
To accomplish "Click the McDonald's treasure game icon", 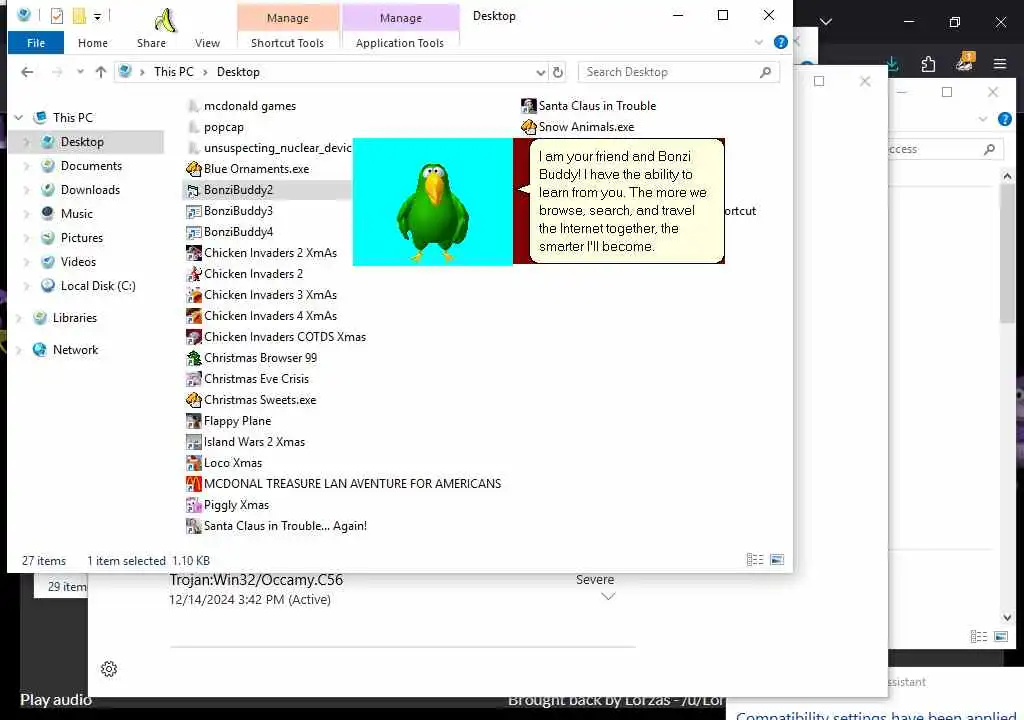I will 193,483.
